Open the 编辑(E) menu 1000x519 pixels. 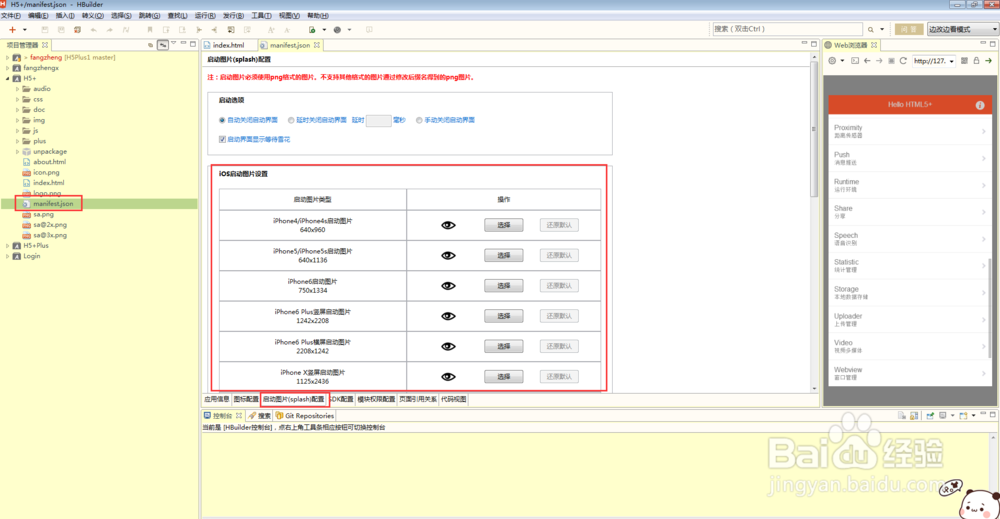(38, 15)
